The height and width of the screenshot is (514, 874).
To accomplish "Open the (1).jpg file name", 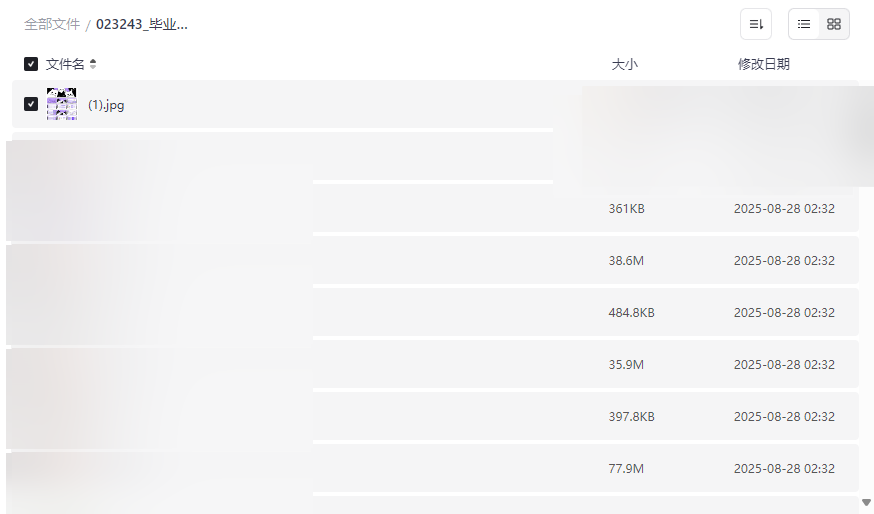I will tap(106, 105).
